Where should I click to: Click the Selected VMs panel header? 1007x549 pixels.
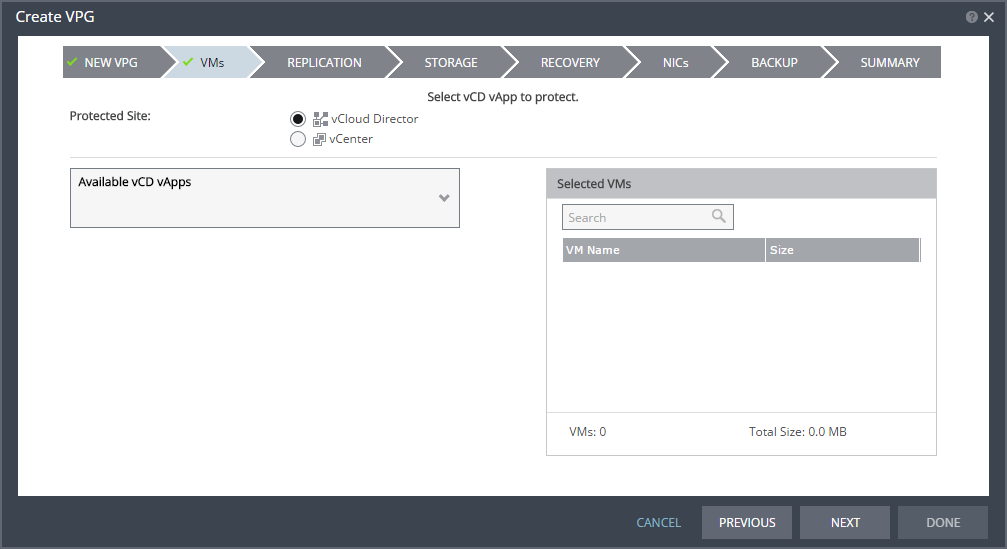click(x=741, y=184)
